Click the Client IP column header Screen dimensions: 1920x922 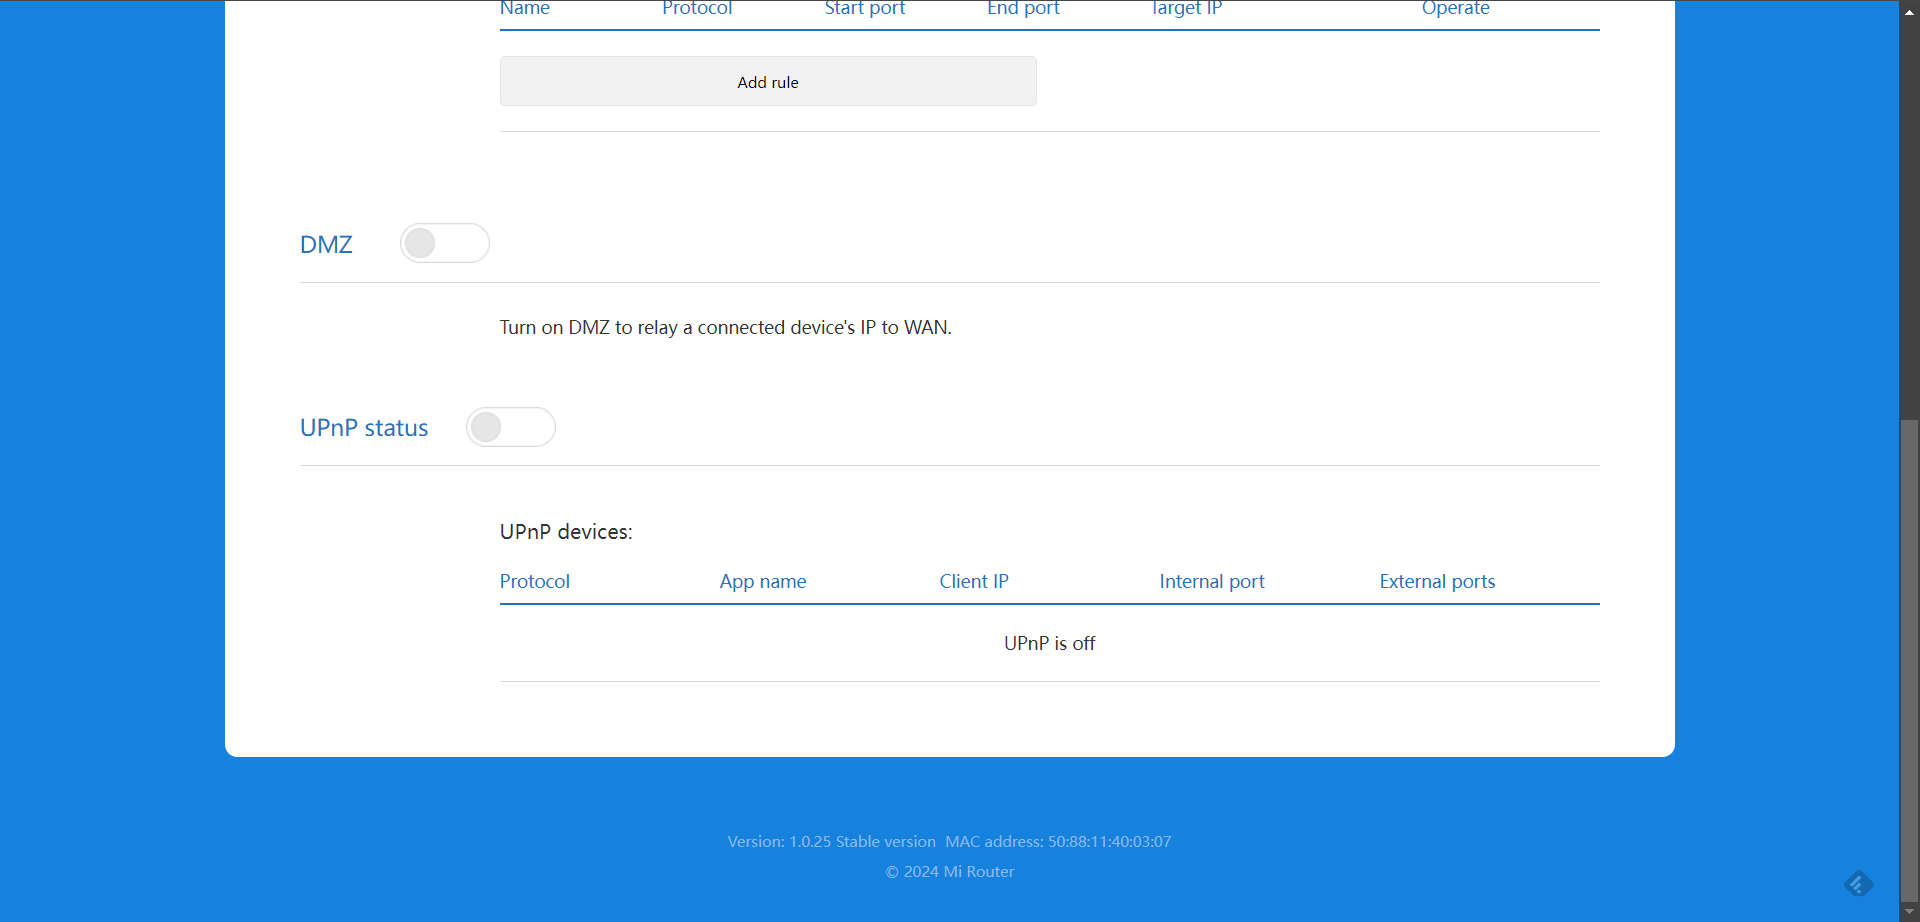(974, 581)
